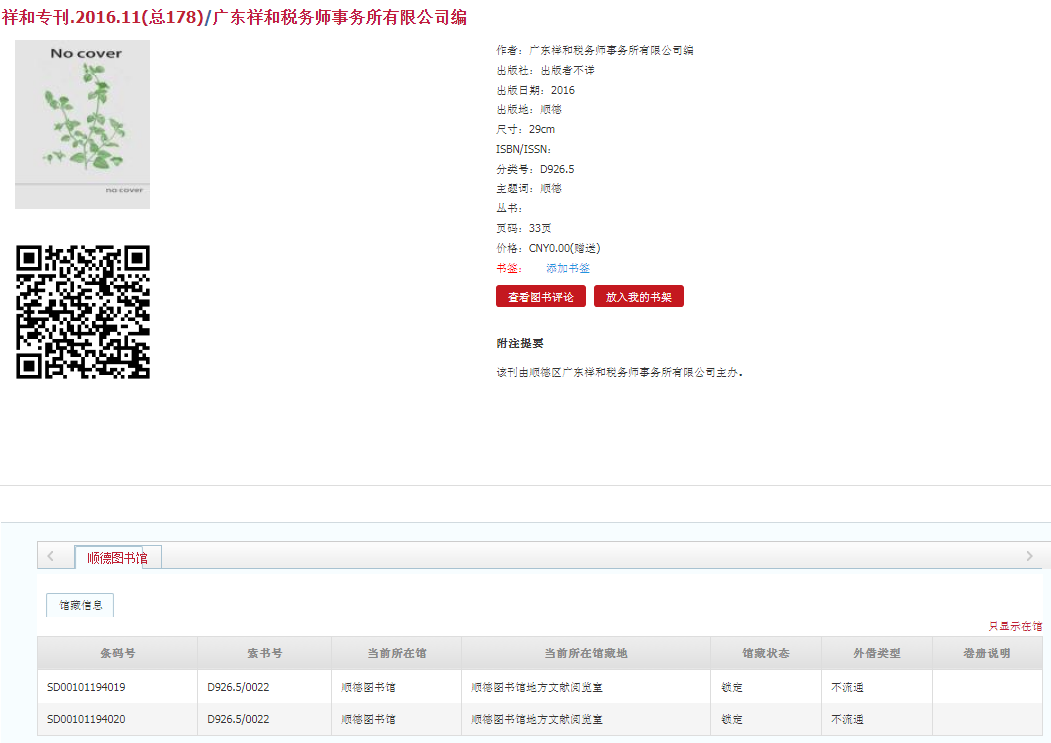Image resolution: width=1051 pixels, height=743 pixels.
Task: Click the 当前所在馆 column header
Action: pyautogui.click(x=397, y=653)
